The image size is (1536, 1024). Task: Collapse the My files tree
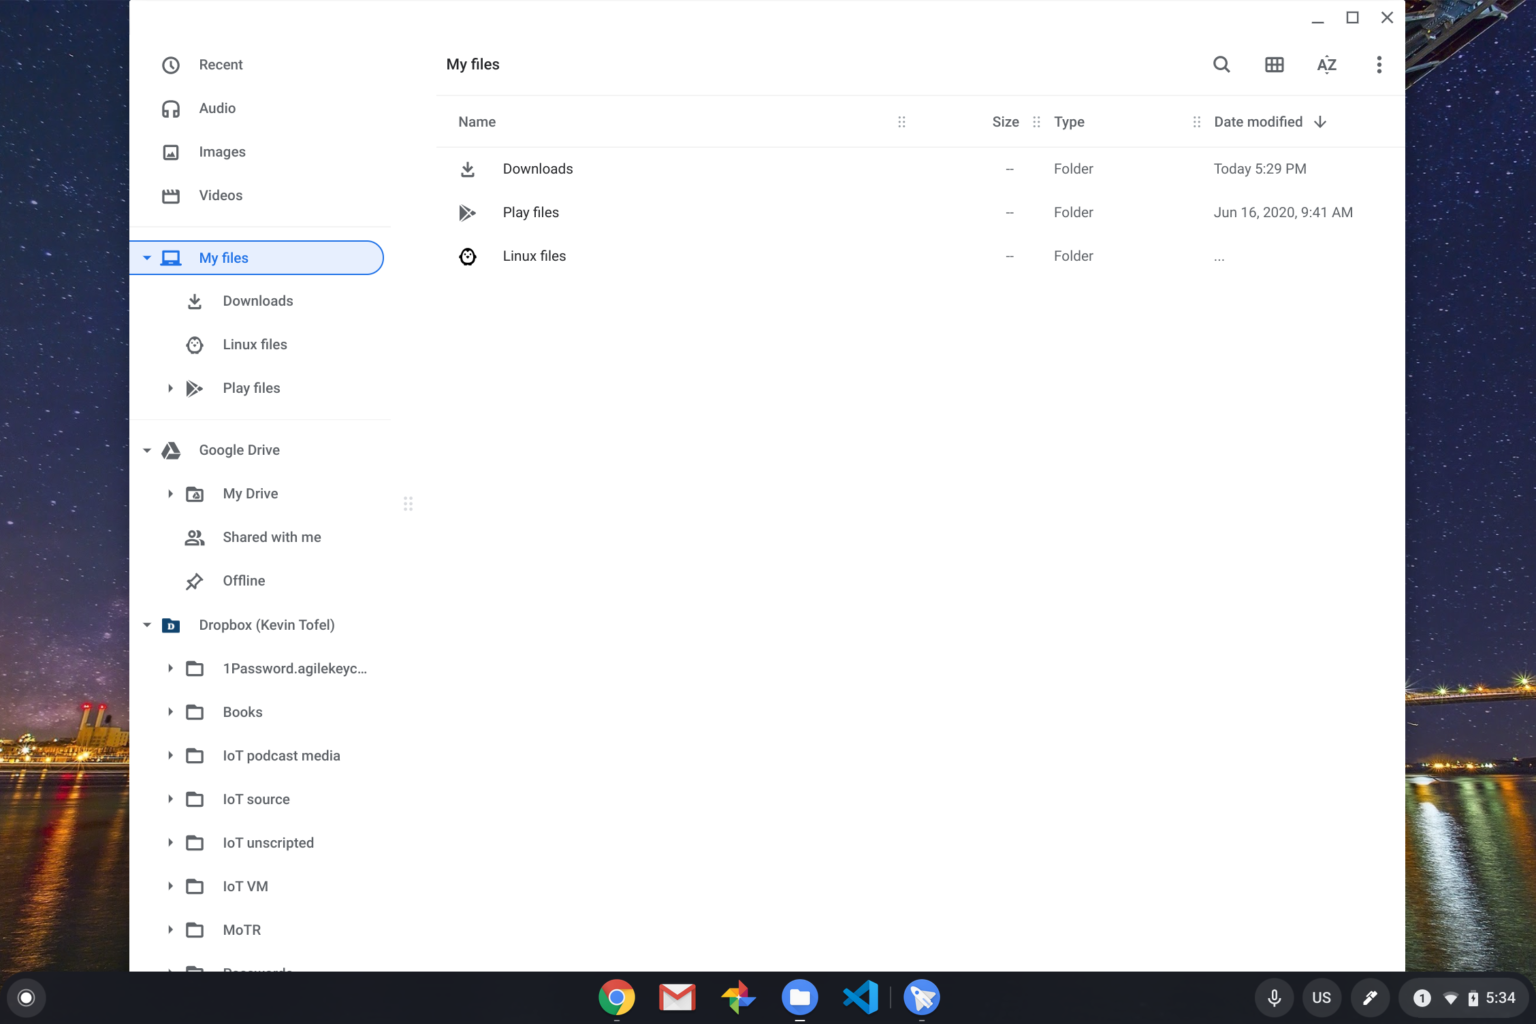(x=147, y=258)
